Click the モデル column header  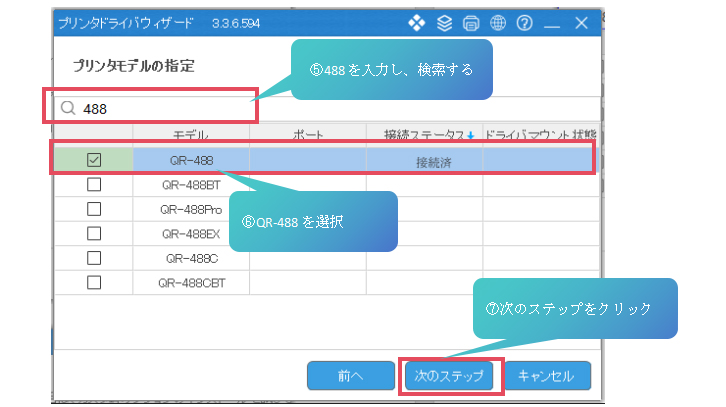click(191, 135)
